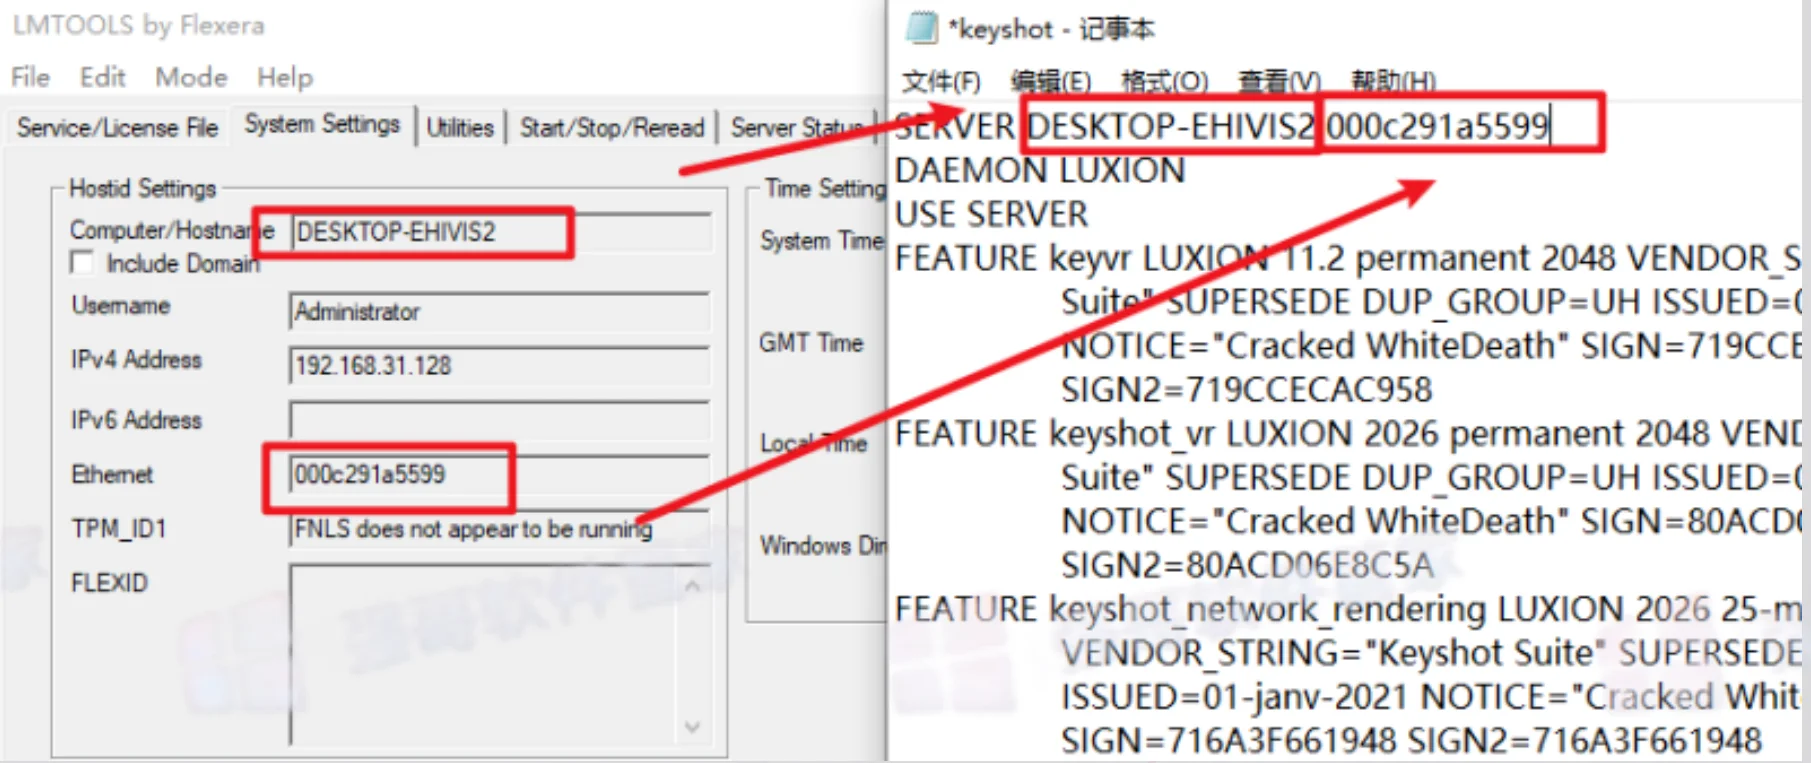Viewport: 1811px width, 763px height.
Task: Click the FEATURE keyvr LUXION line
Action: (x=1347, y=258)
